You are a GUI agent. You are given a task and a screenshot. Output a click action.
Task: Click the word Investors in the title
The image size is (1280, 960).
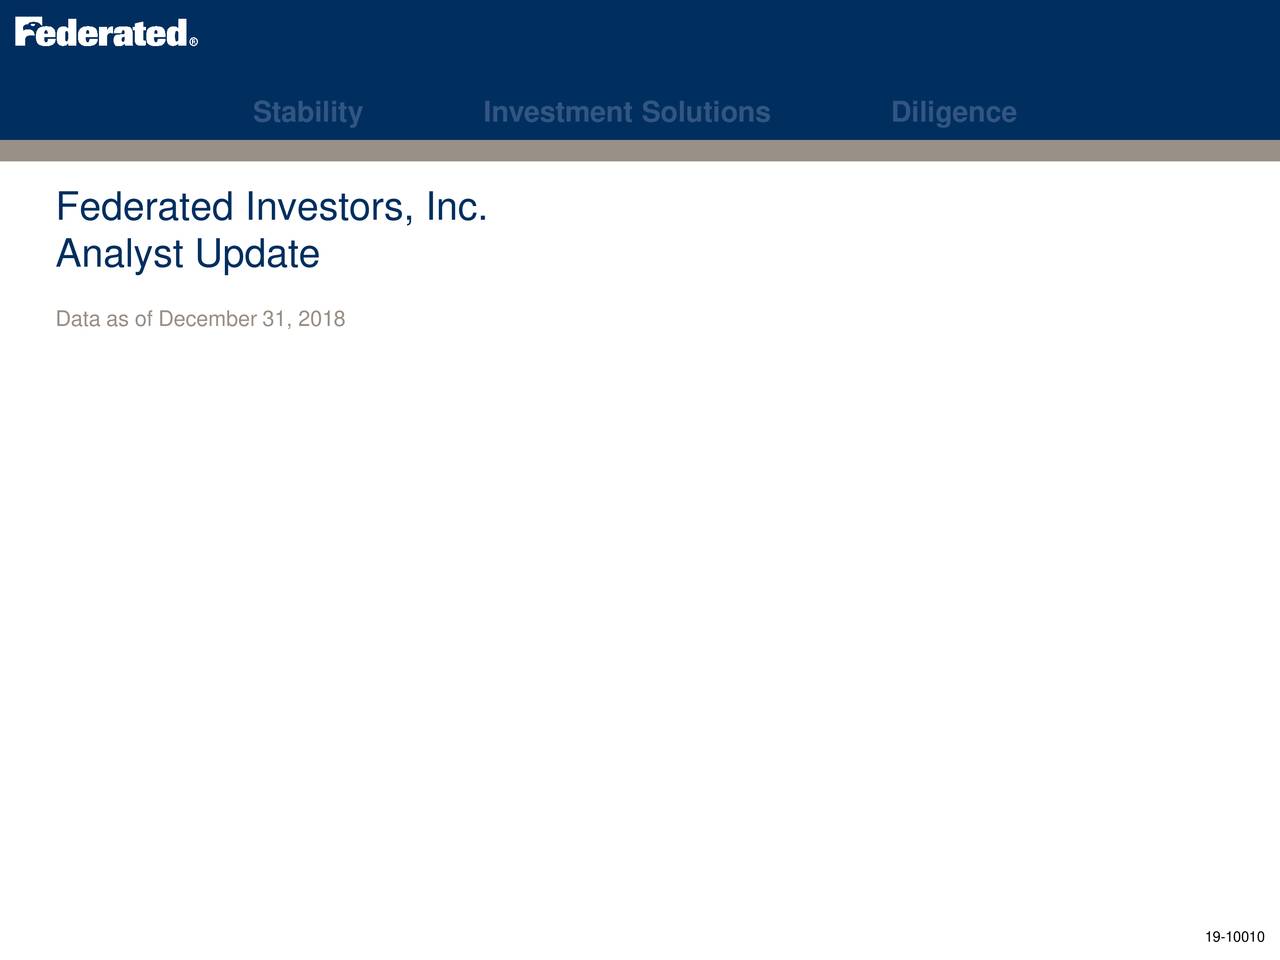[x=330, y=208]
